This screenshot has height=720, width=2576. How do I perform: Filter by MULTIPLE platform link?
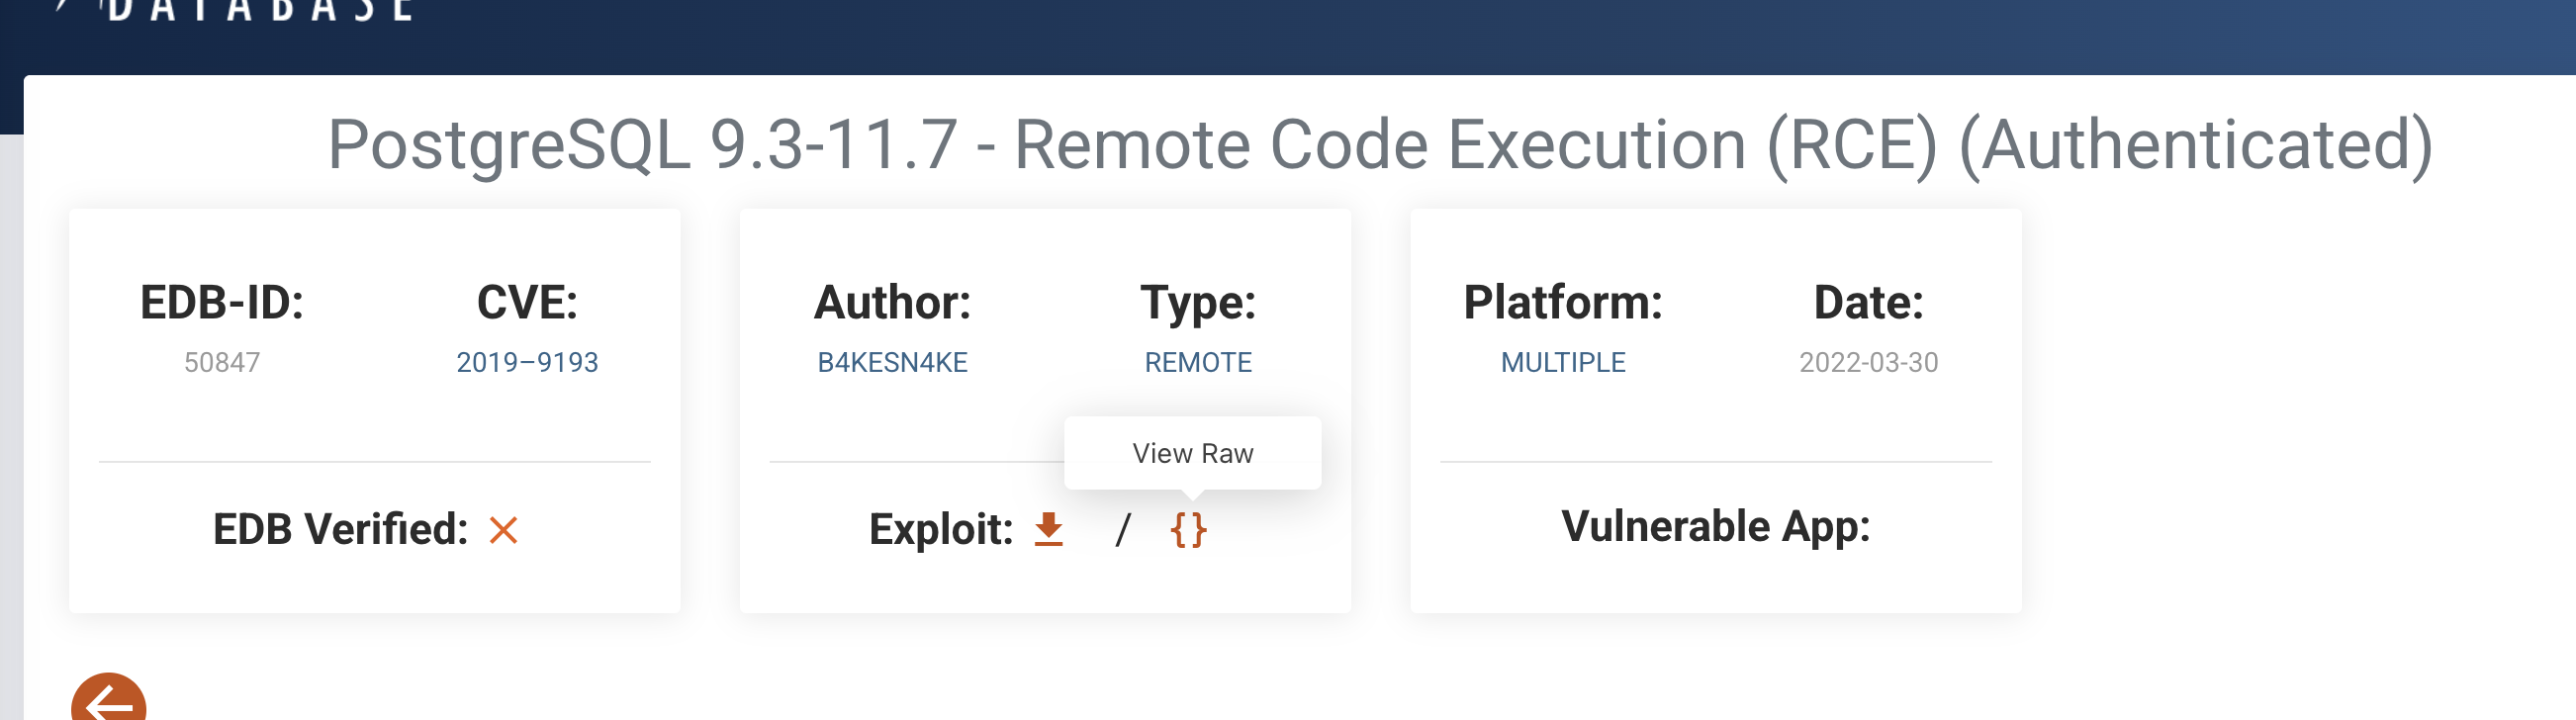click(x=1563, y=362)
